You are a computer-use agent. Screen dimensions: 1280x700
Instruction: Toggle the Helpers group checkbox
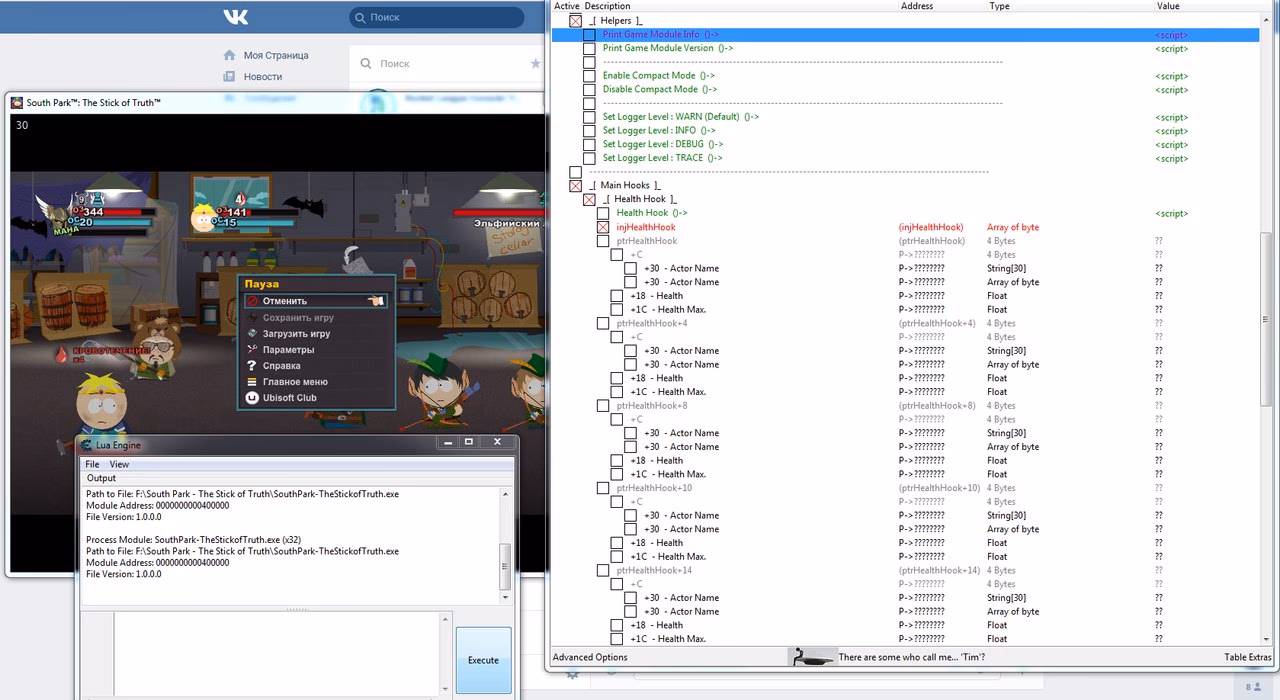point(575,21)
